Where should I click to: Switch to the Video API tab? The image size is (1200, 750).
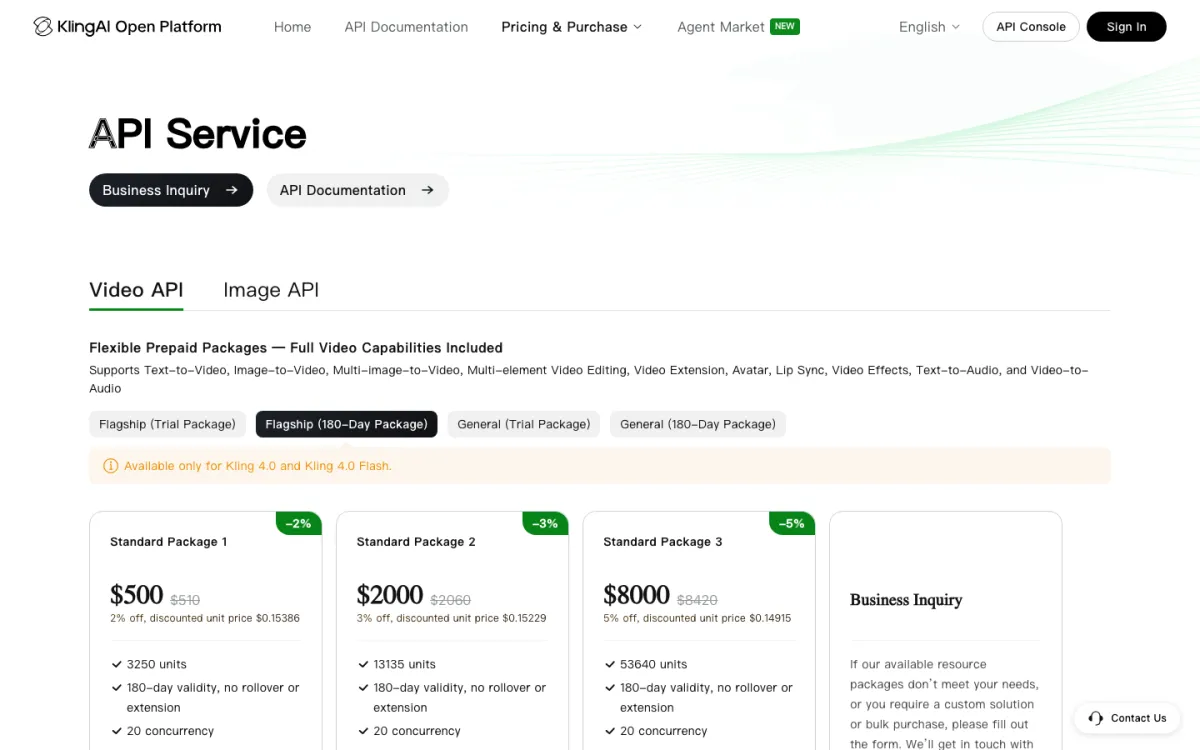click(x=136, y=290)
